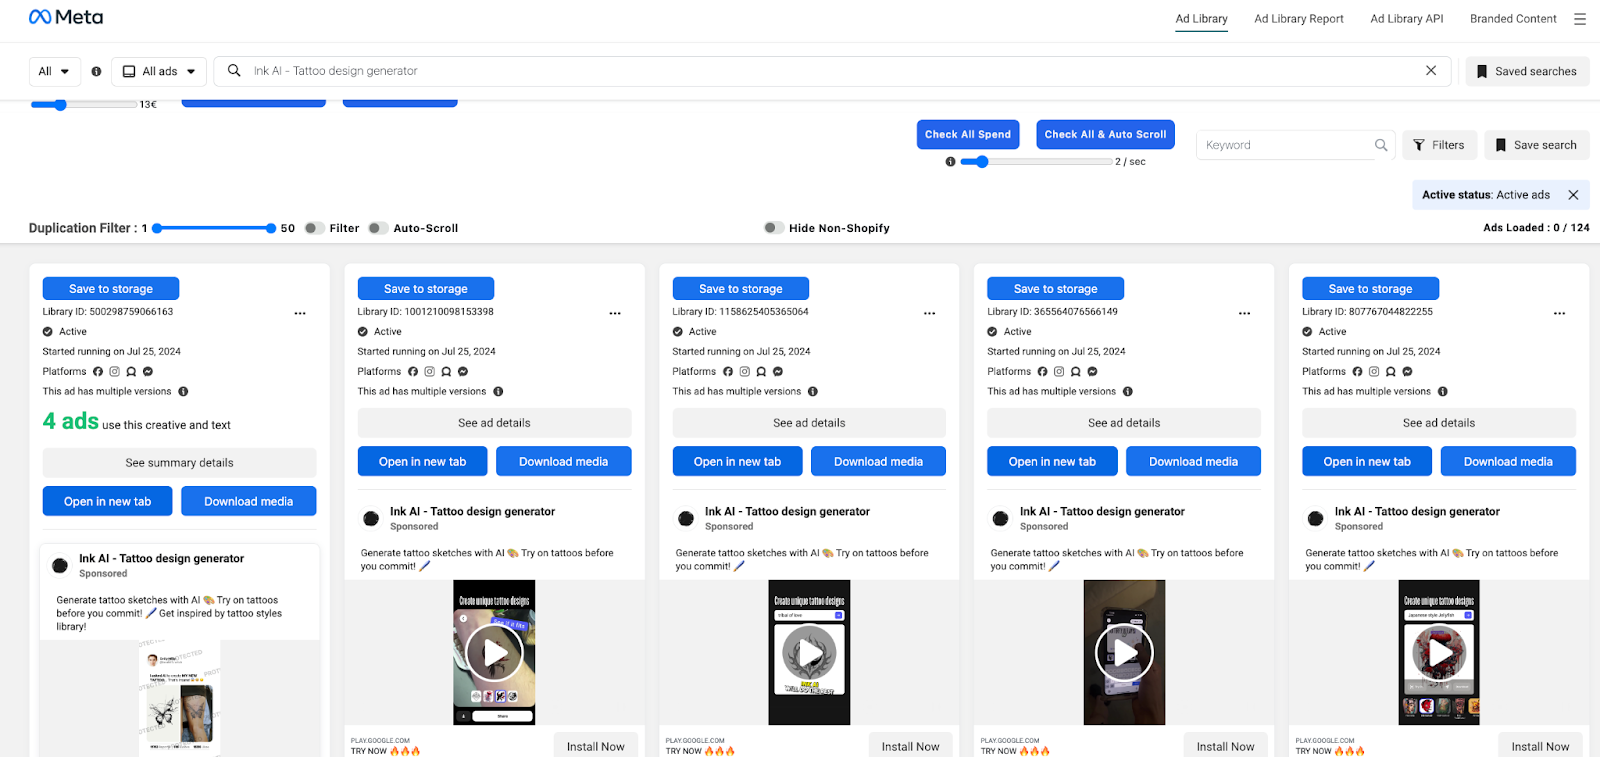Play the video in ad 807767044822255
This screenshot has height=757, width=1600.
(1439, 653)
